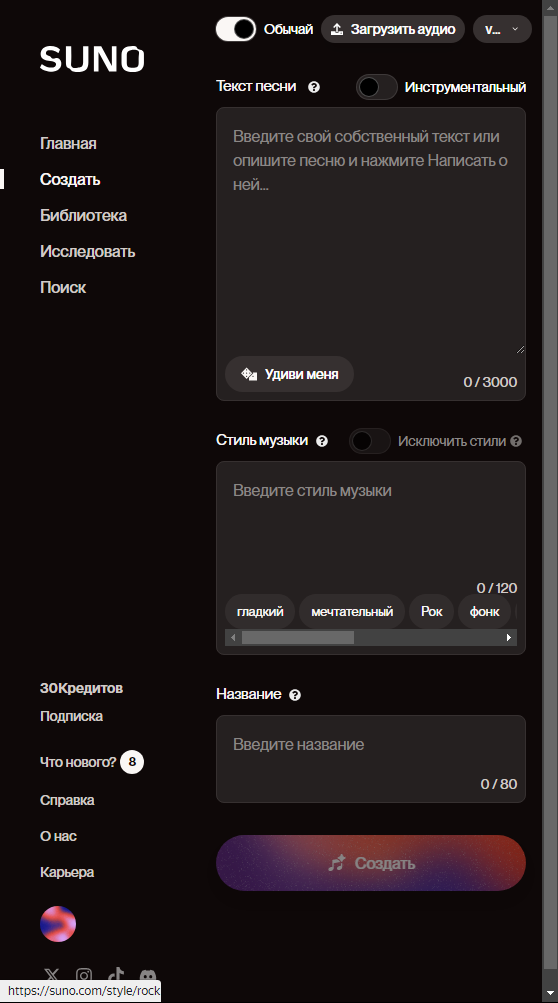Toggle the Обычай custom mode switch

click(235, 29)
